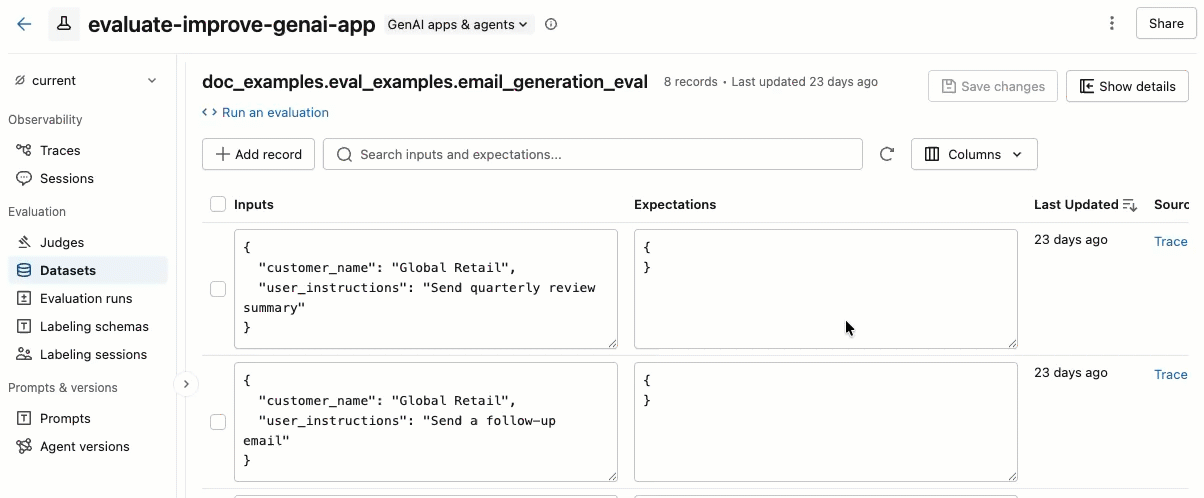Click the Show details button
The image size is (1204, 498).
1127,86
